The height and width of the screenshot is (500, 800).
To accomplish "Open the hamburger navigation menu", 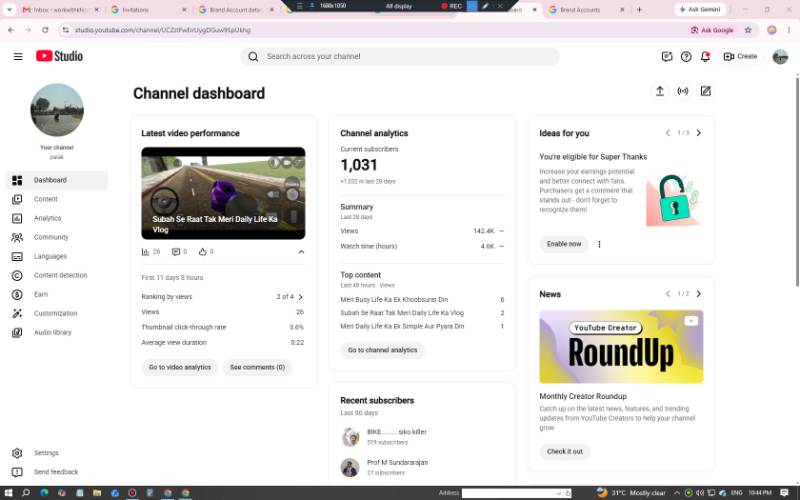I will [x=18, y=57].
